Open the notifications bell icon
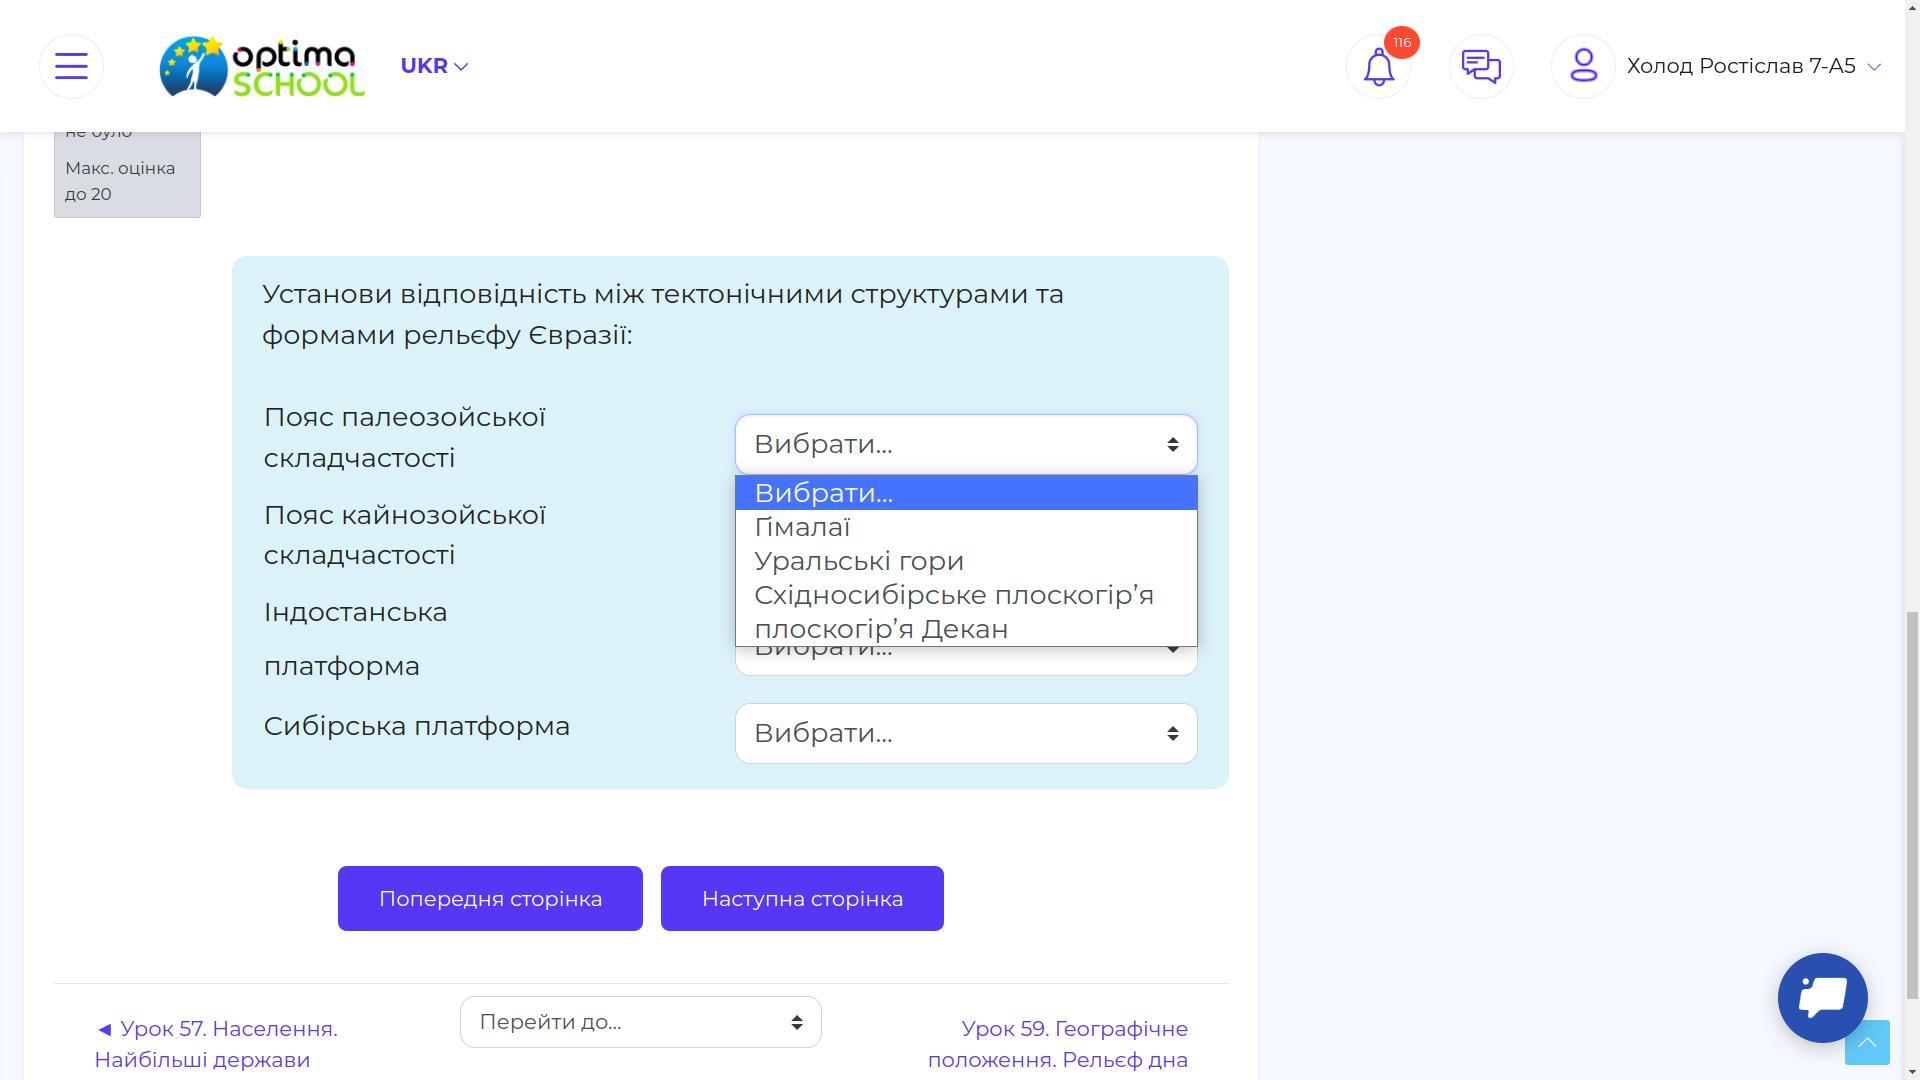The width and height of the screenshot is (1920, 1080). [1378, 67]
